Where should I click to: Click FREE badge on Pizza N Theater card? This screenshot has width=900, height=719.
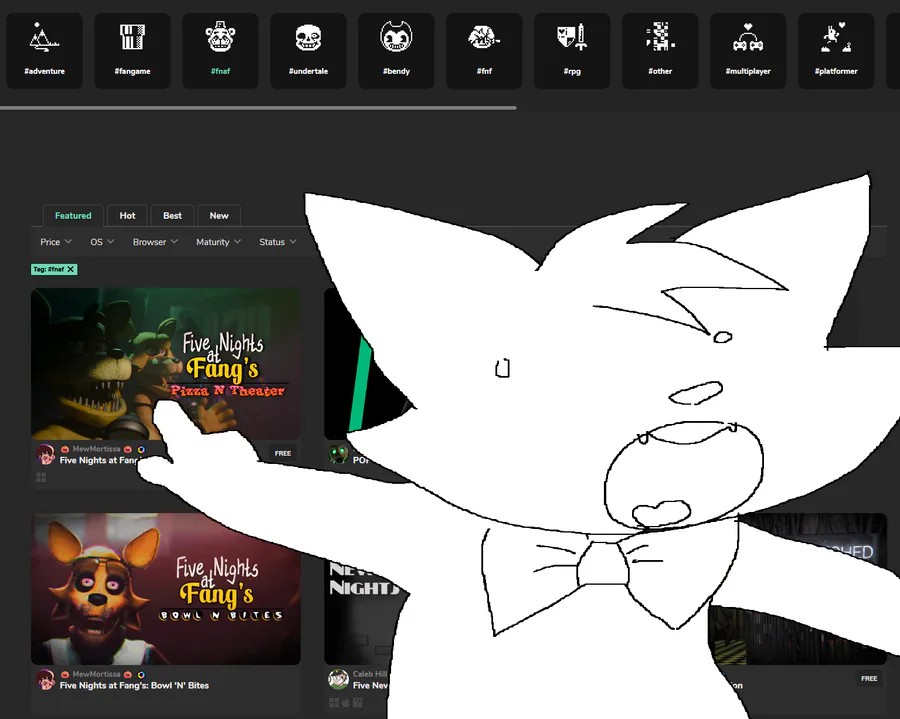[282, 453]
